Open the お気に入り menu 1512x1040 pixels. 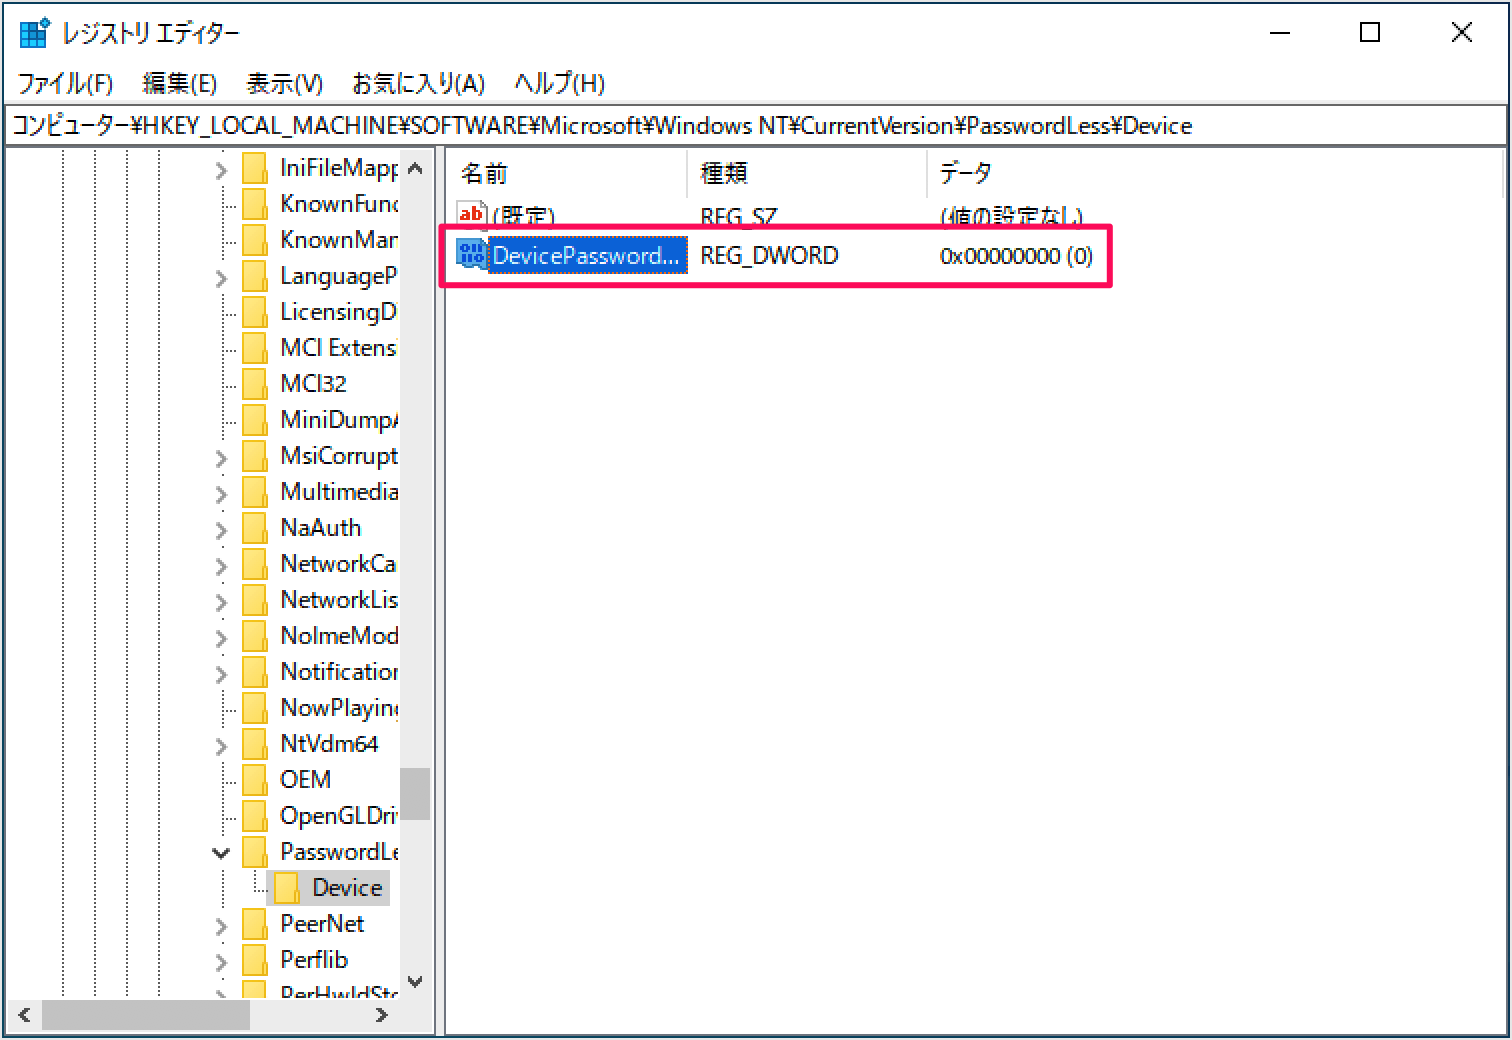pyautogui.click(x=418, y=84)
